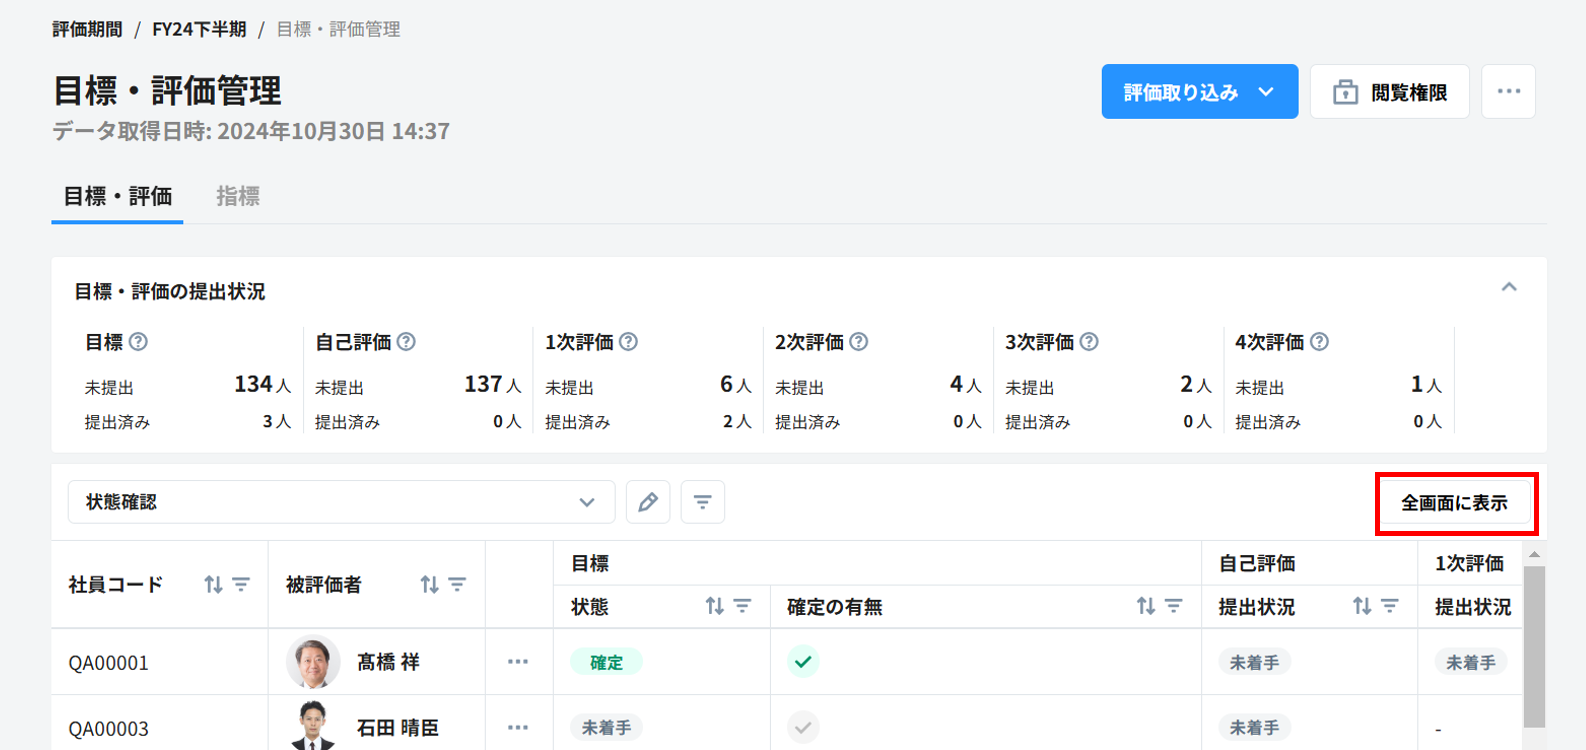Select the 目標・評価 tab
The width and height of the screenshot is (1586, 750).
point(117,196)
